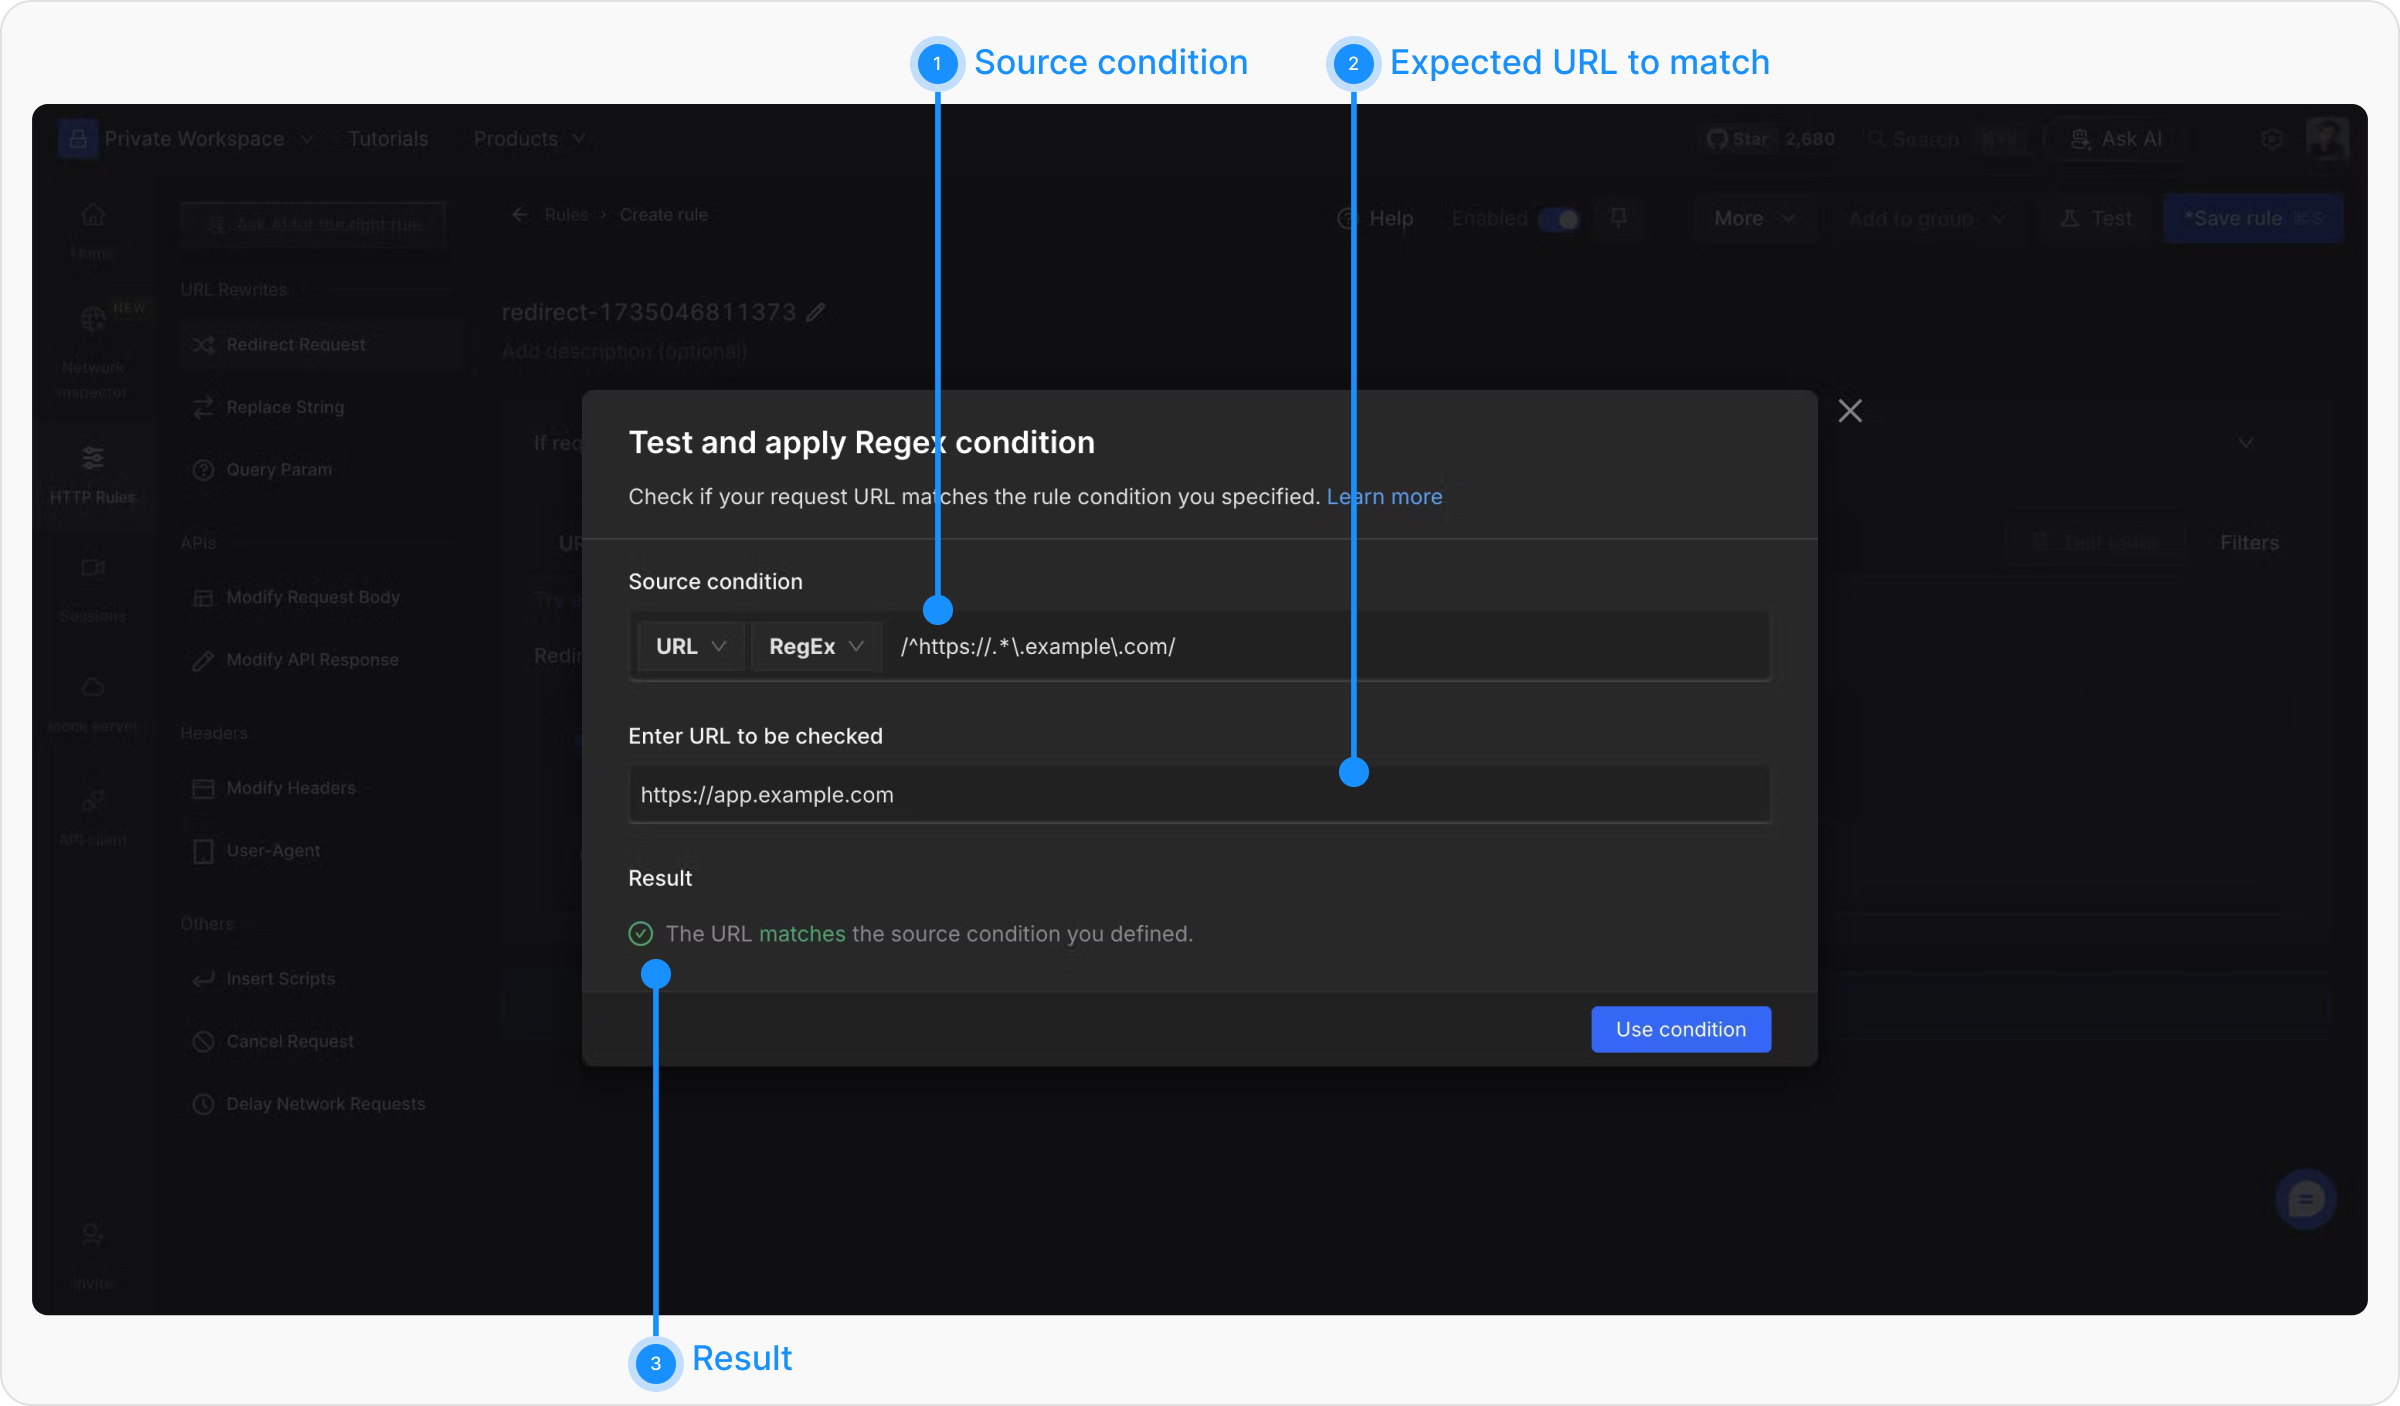Image resolution: width=2400 pixels, height=1406 pixels.
Task: Click the Use condition button
Action: 1680,1029
